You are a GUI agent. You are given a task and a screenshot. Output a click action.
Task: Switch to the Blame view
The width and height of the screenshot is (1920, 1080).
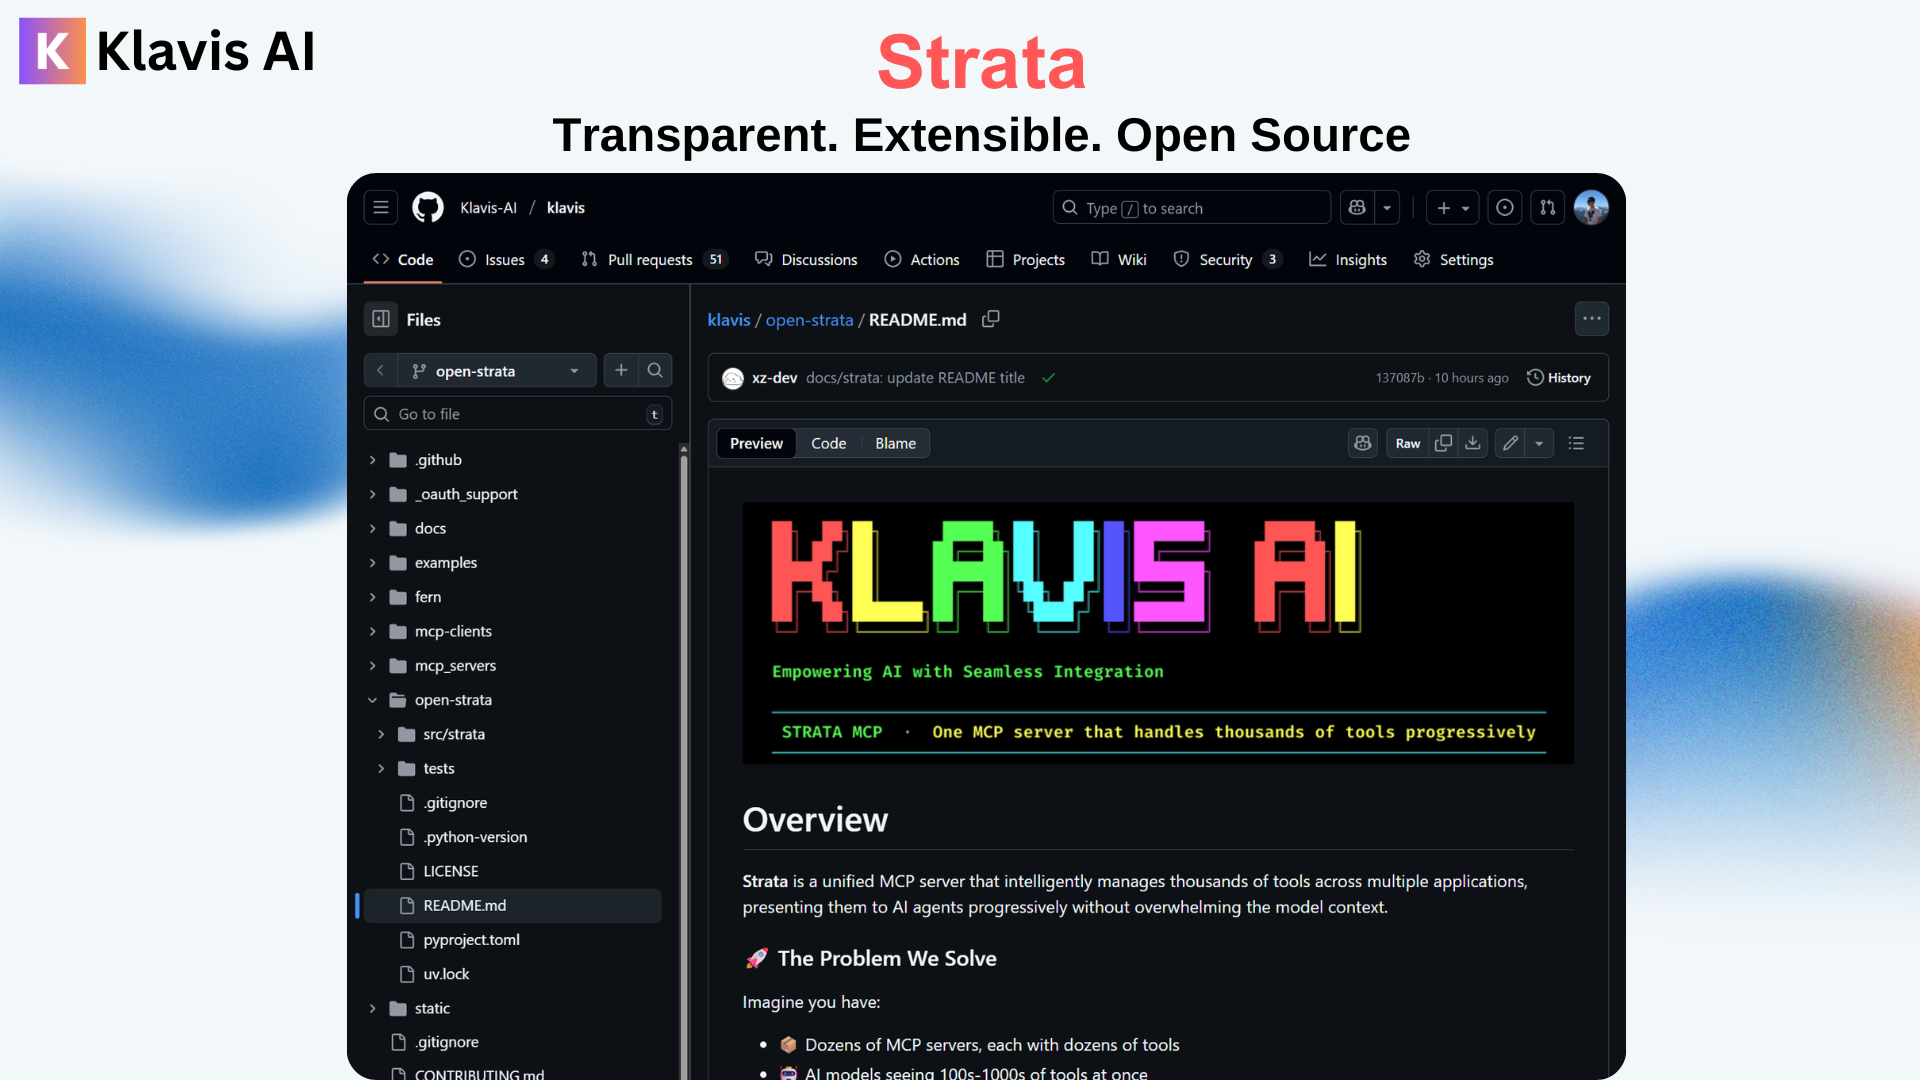pos(895,443)
